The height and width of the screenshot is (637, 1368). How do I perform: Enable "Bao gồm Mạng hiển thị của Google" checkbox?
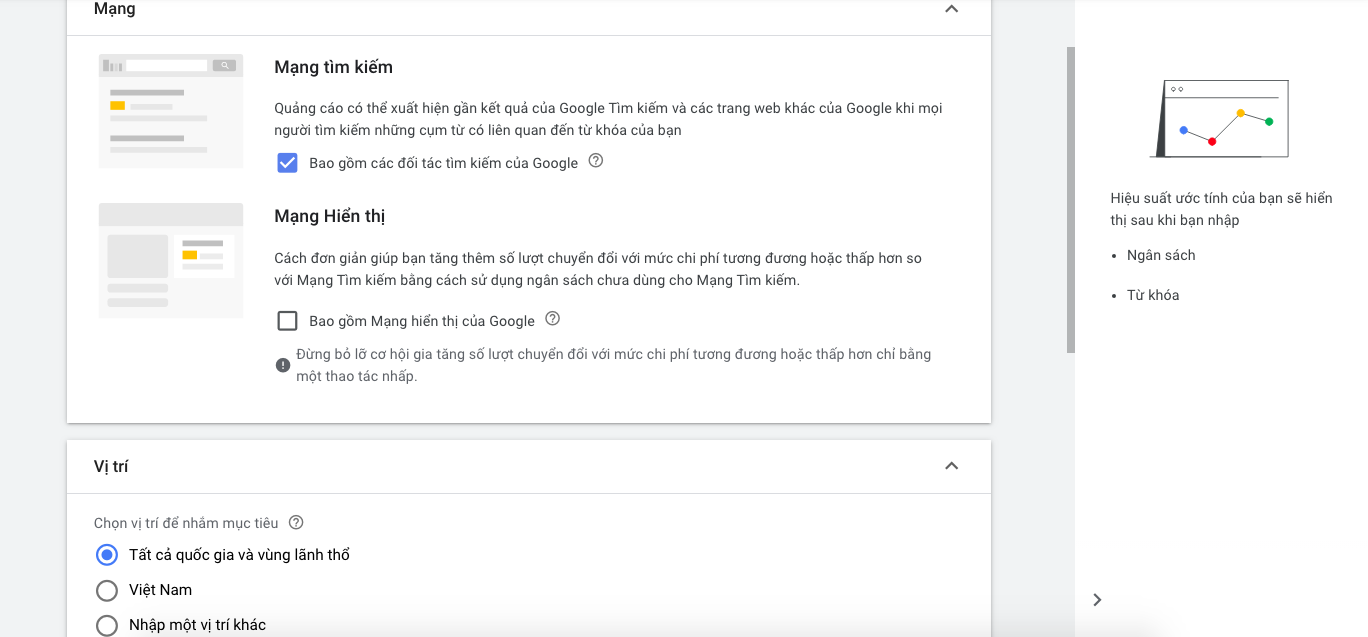point(287,321)
